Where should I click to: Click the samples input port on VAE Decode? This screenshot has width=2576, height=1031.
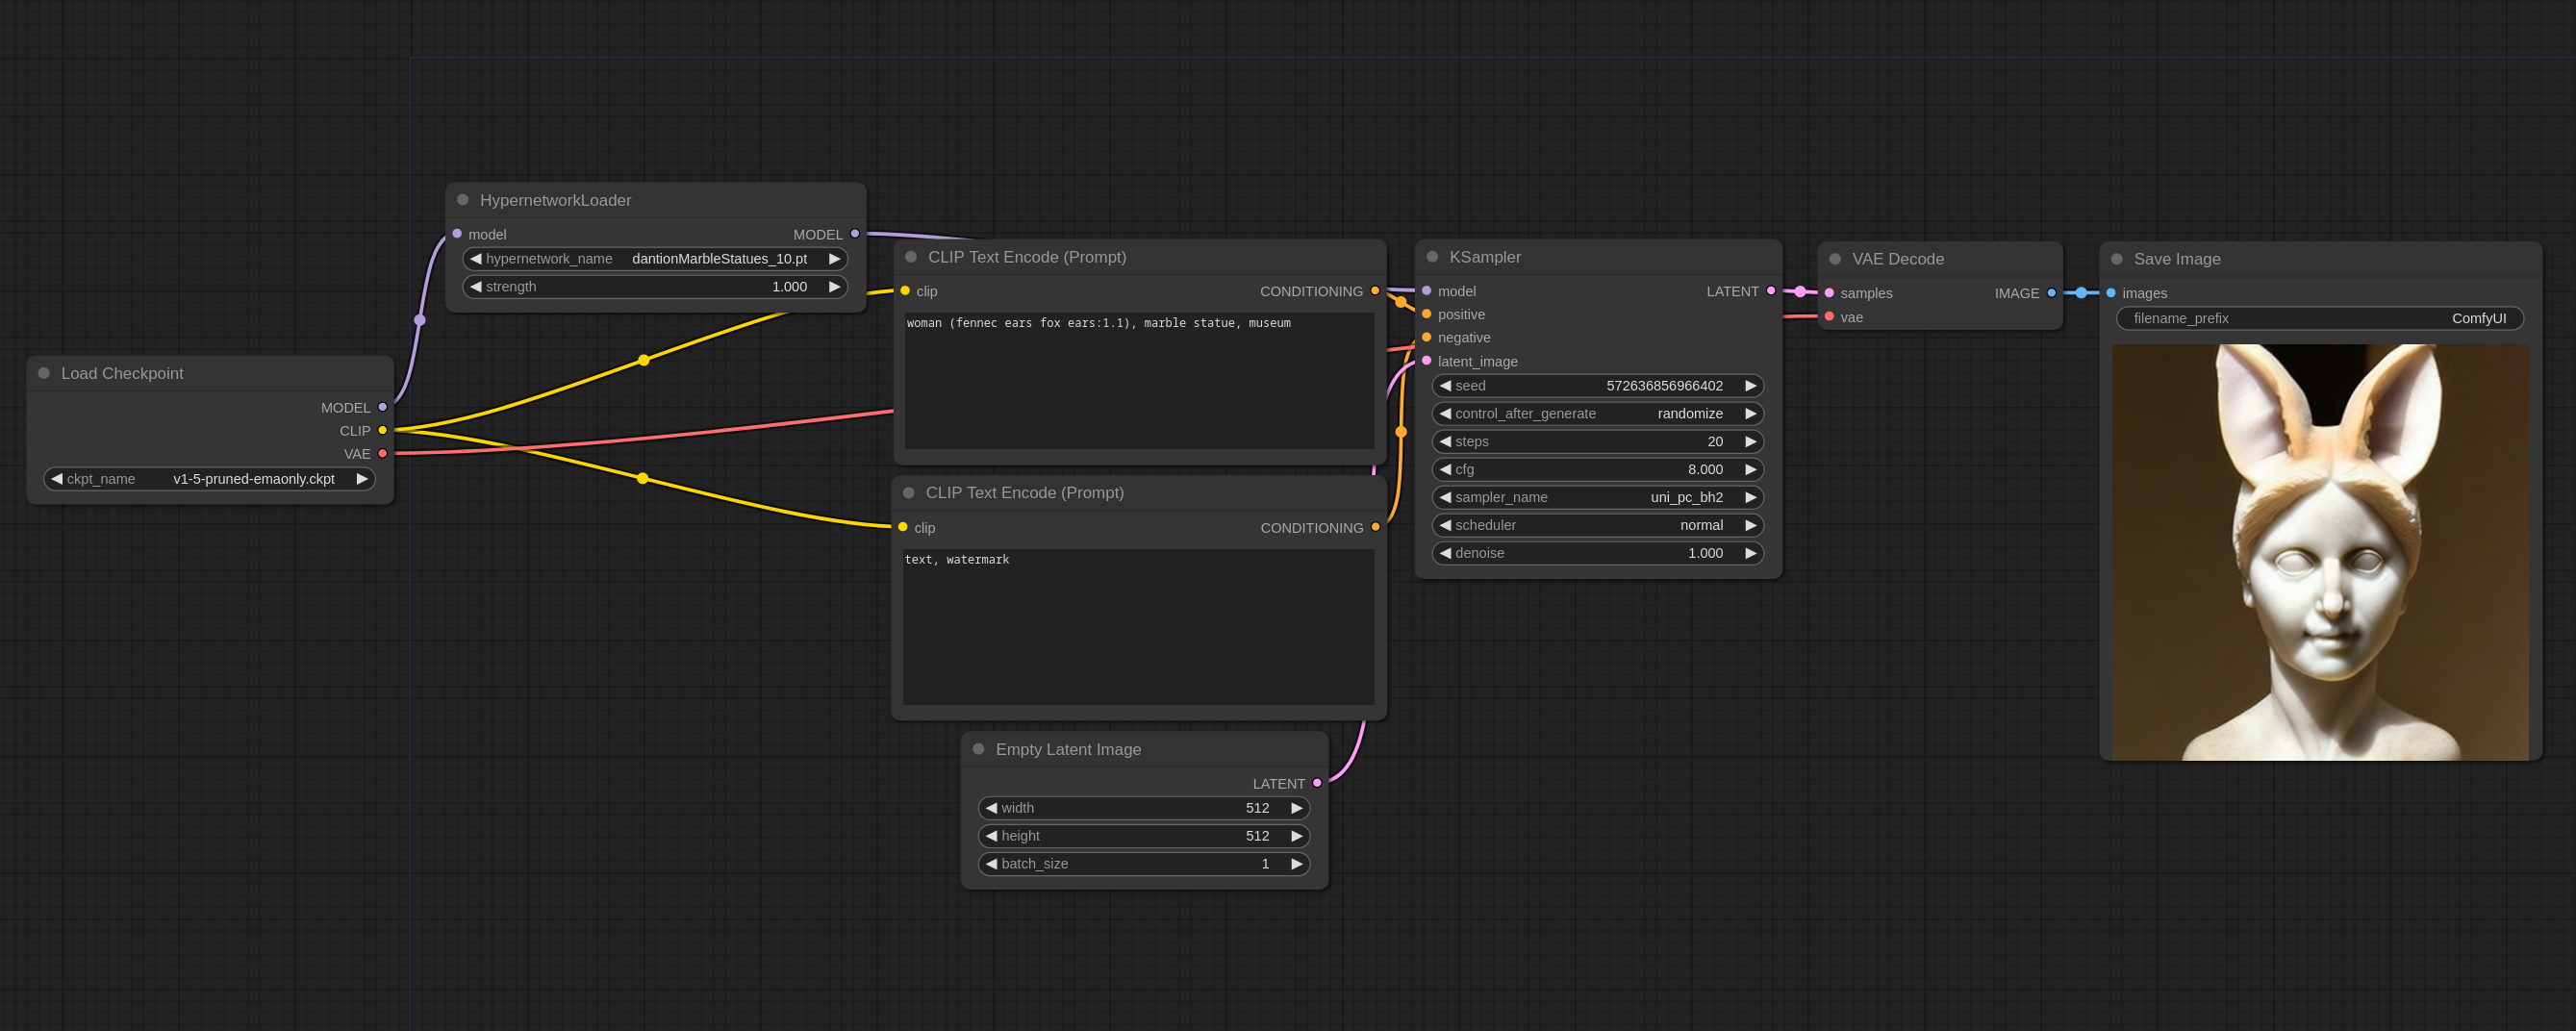[x=1829, y=293]
